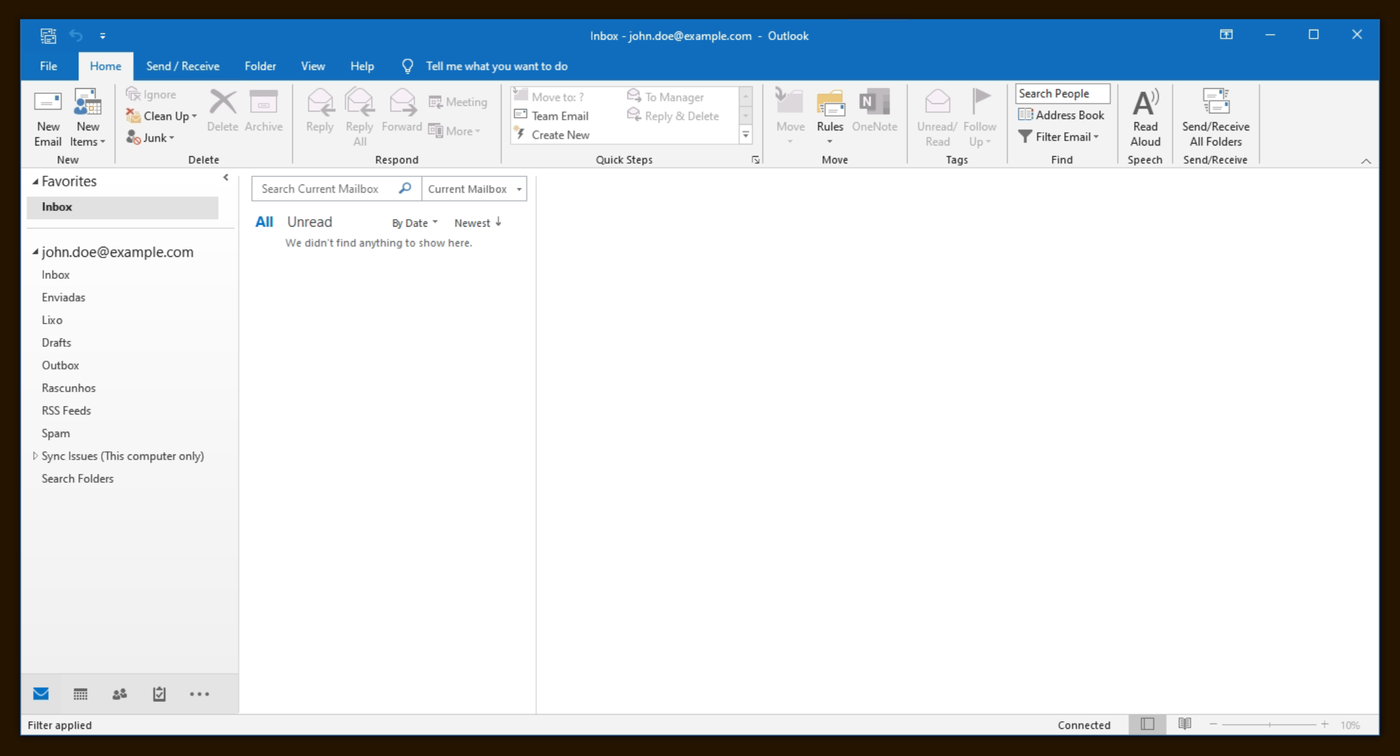Select the Team Email quick step
This screenshot has width=1400, height=756.
coord(551,116)
